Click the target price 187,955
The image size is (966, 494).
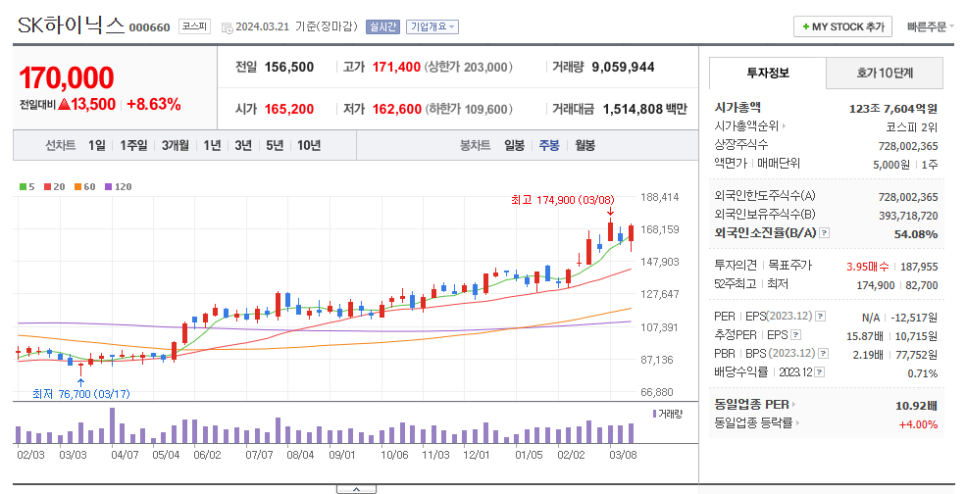pos(919,267)
